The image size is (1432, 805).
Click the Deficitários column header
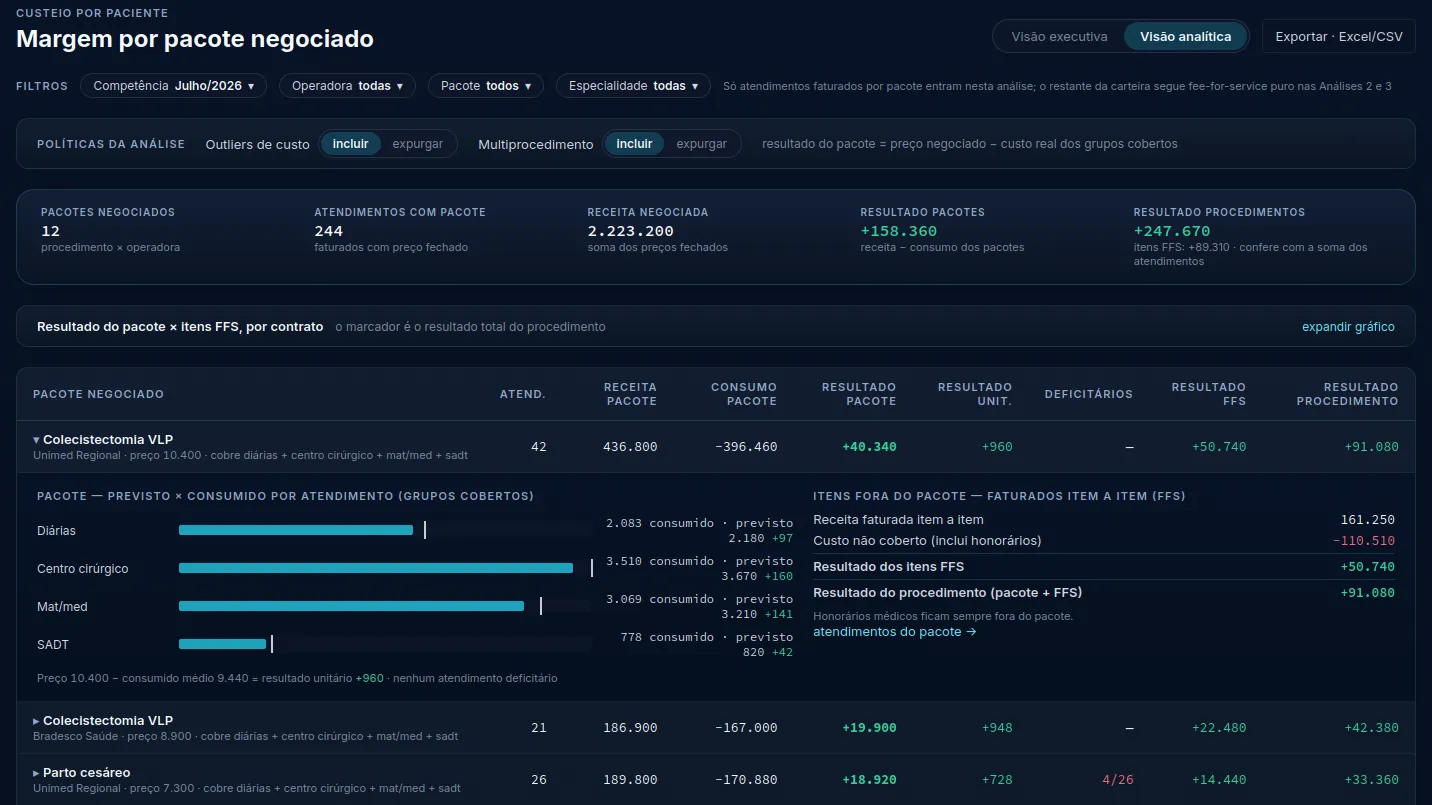tap(1089, 394)
